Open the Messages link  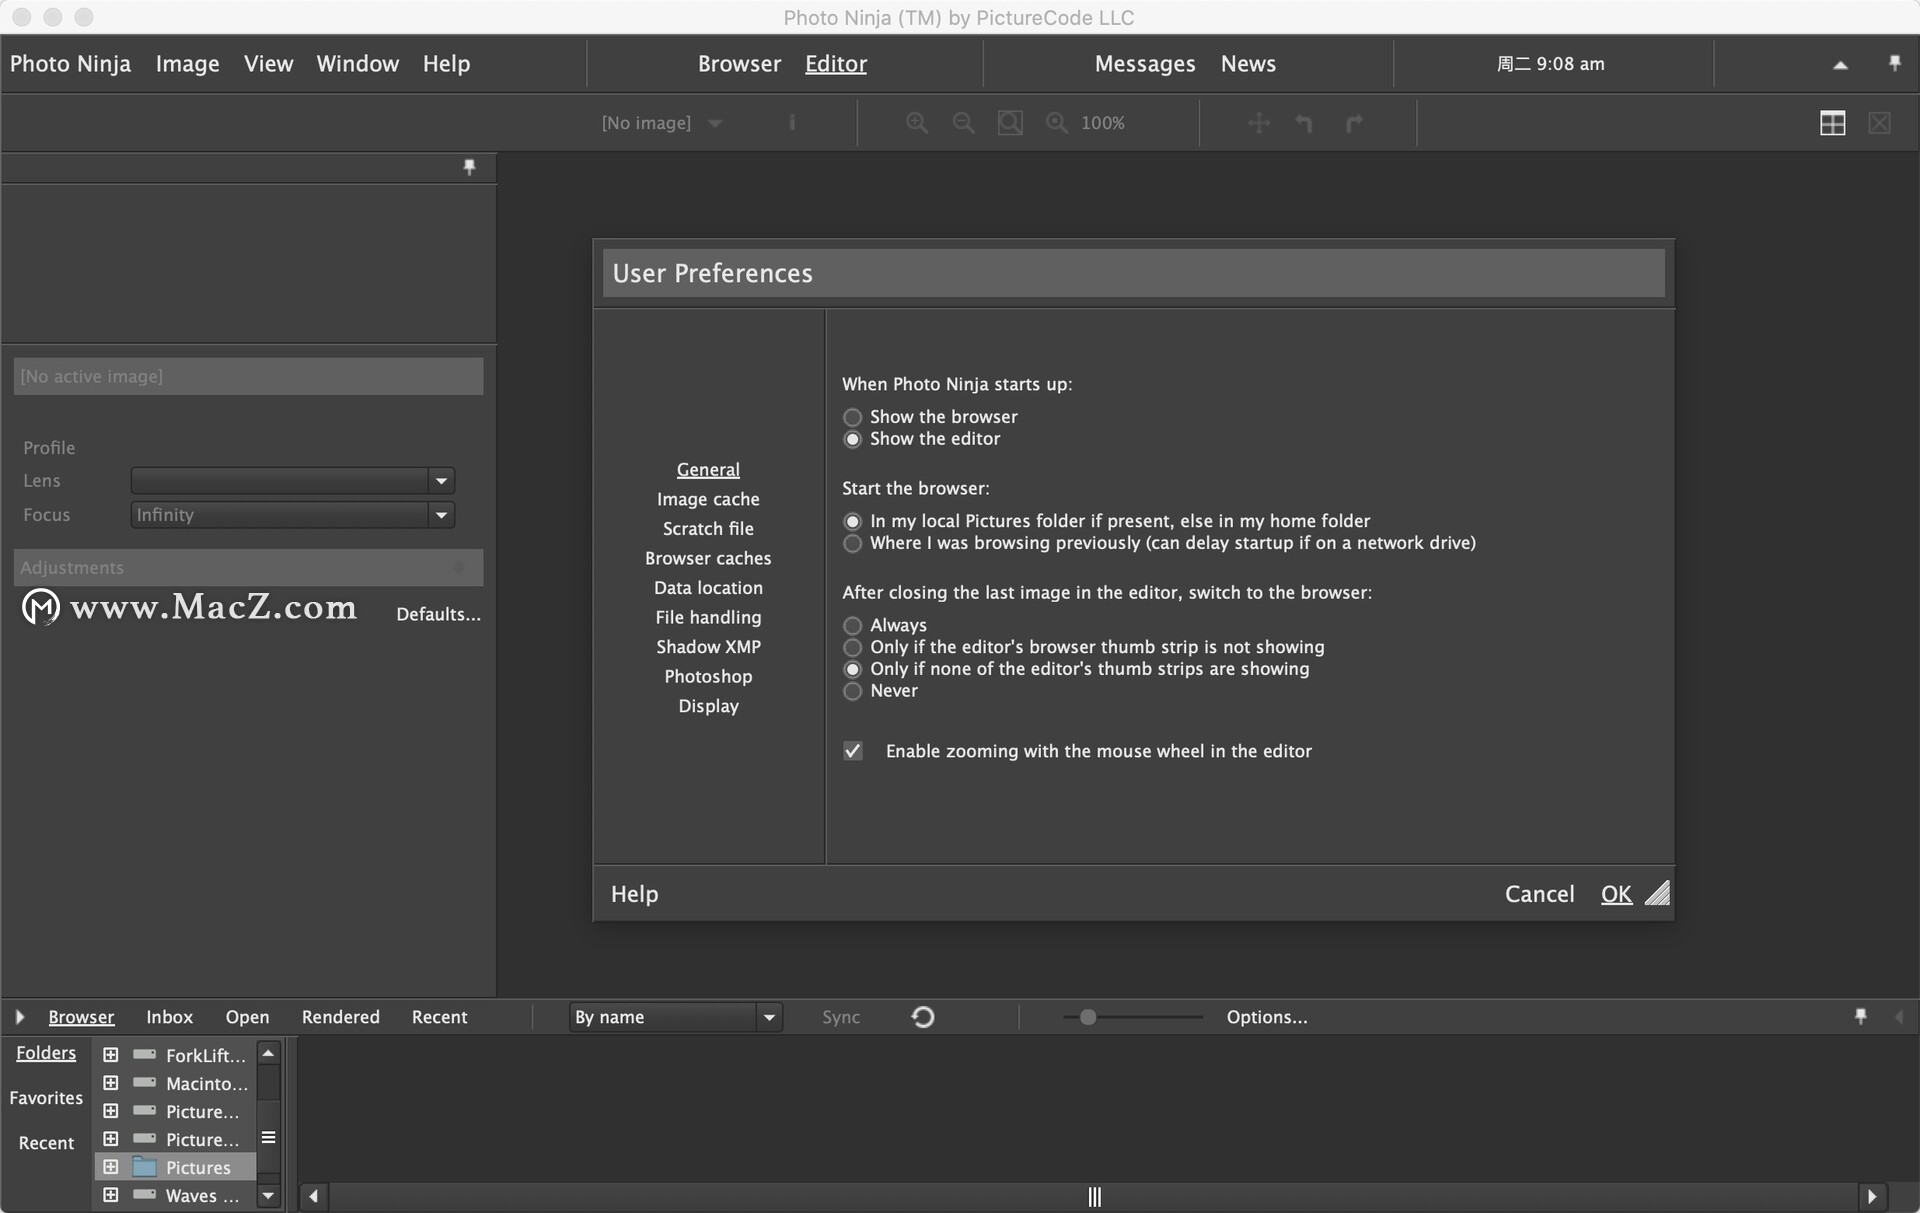(1145, 64)
